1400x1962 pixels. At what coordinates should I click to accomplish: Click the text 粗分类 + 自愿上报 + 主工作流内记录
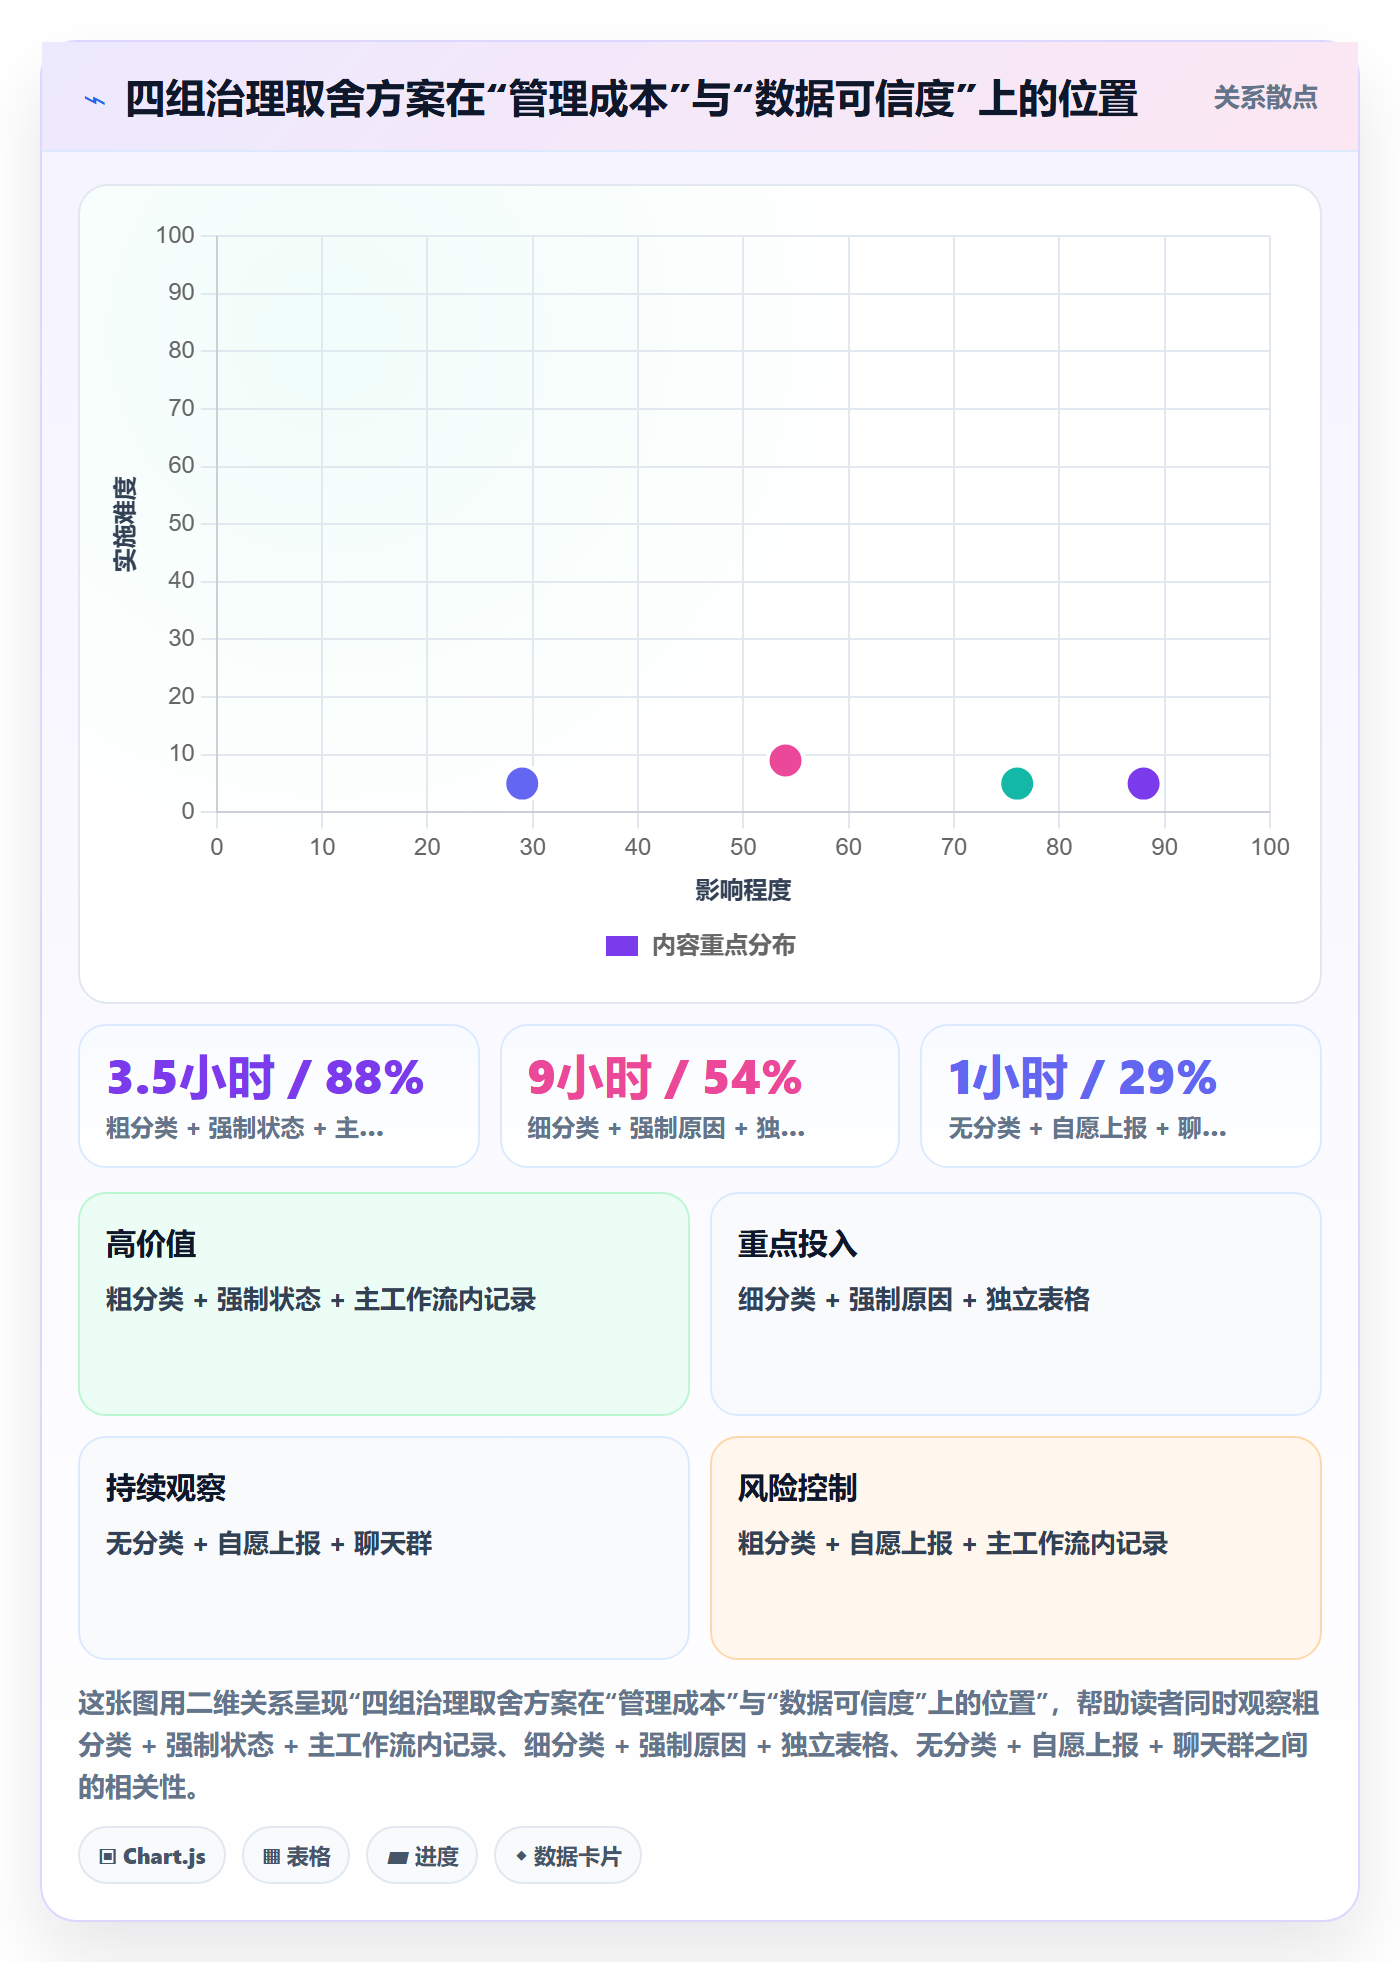tap(953, 1543)
